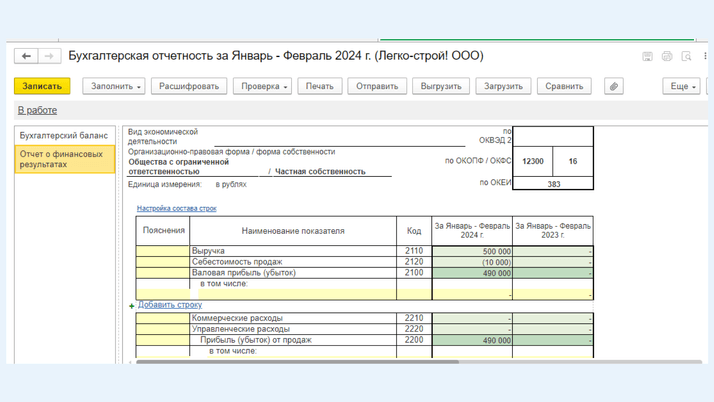Click the Добавить строку link

point(169,305)
